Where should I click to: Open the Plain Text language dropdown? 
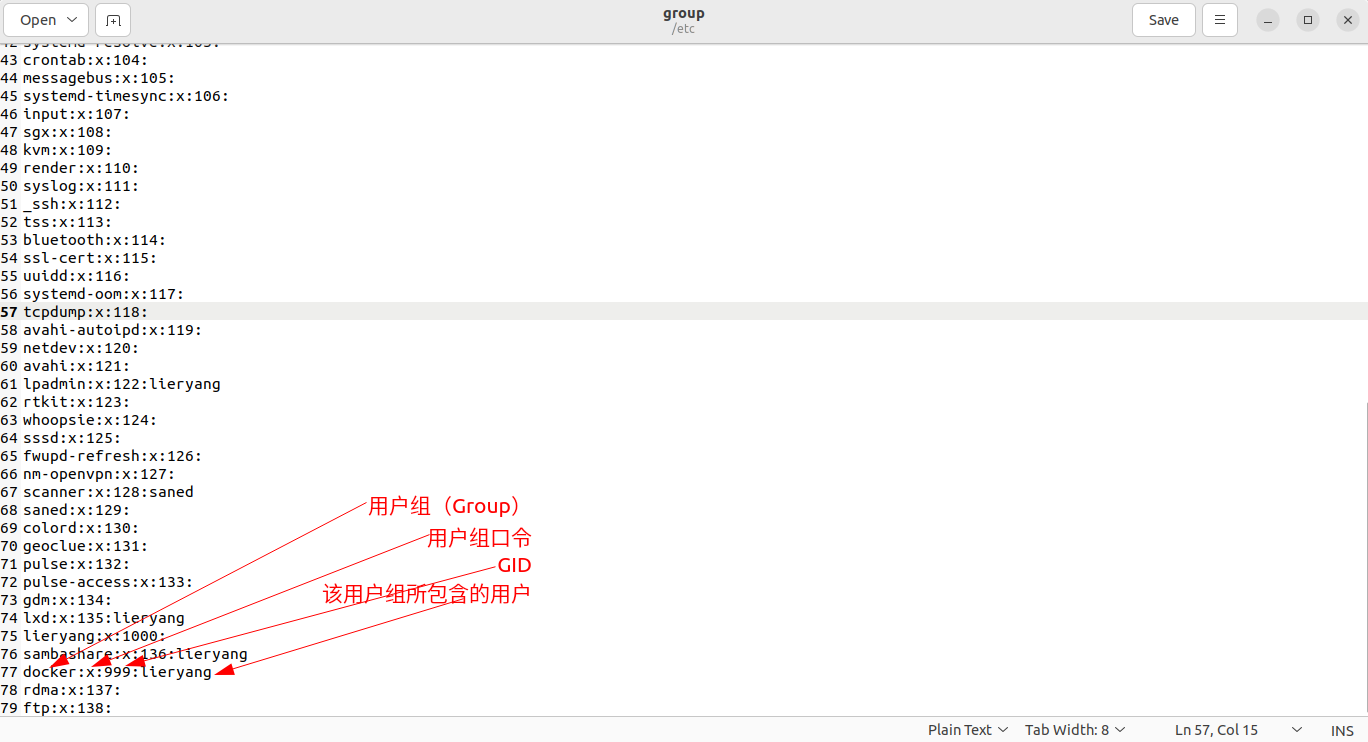[x=968, y=730]
